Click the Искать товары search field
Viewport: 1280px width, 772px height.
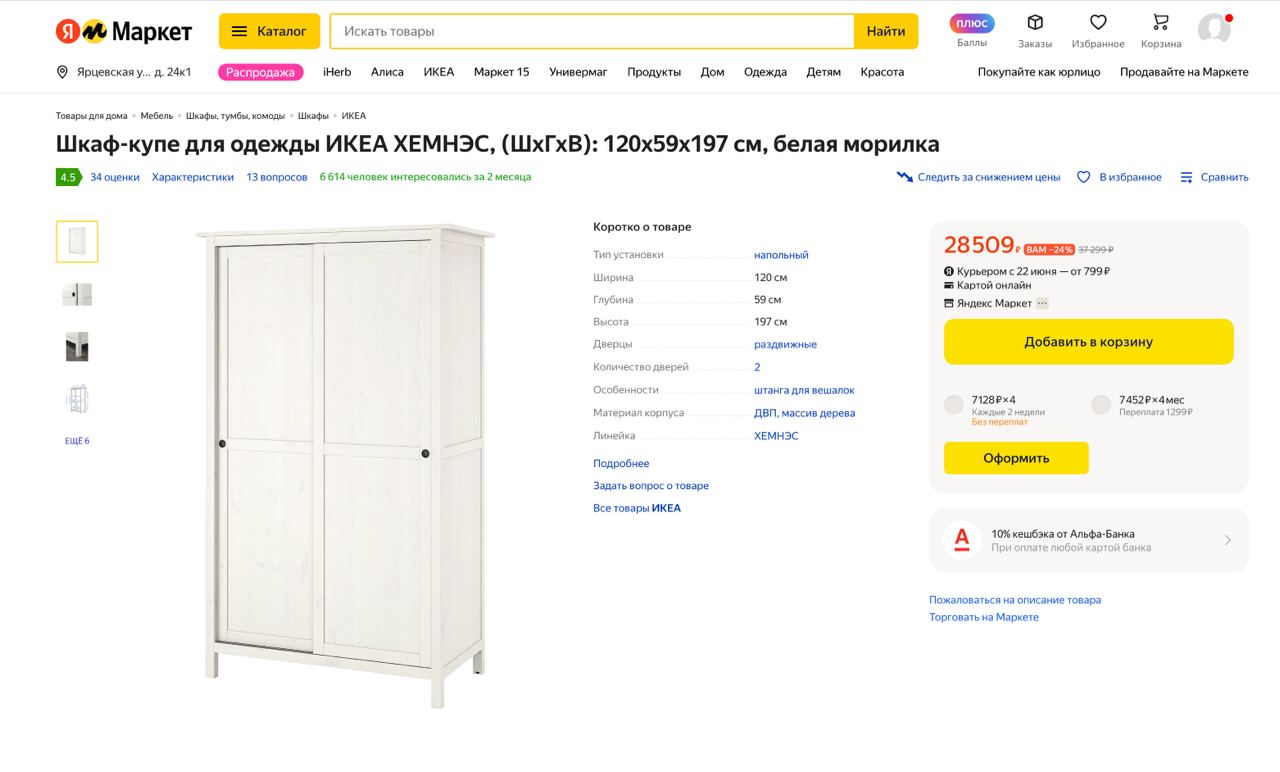592,31
